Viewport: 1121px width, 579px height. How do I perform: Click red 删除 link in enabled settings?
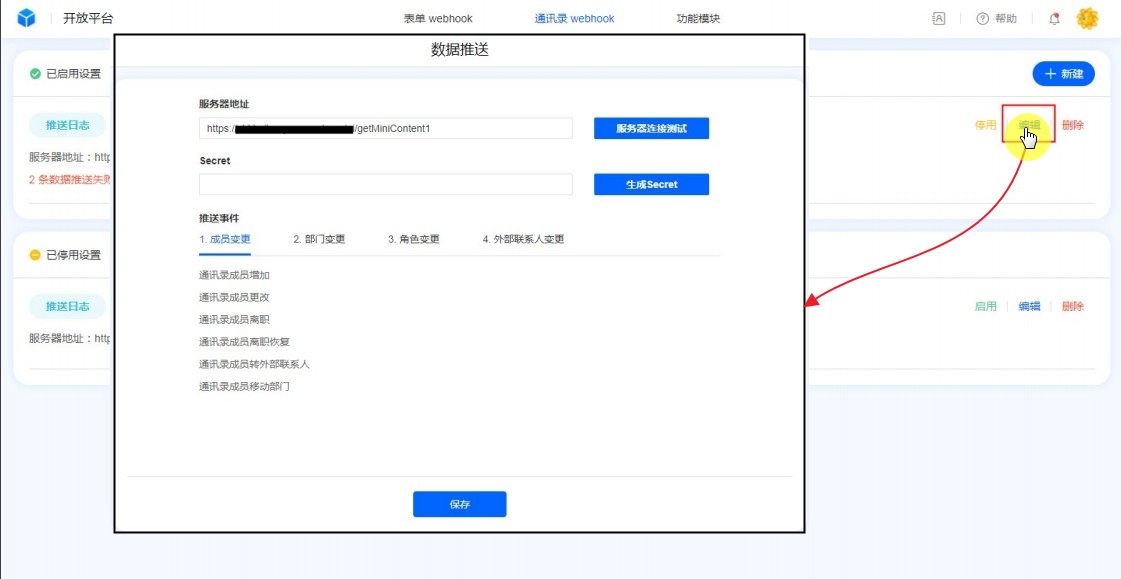click(1073, 126)
